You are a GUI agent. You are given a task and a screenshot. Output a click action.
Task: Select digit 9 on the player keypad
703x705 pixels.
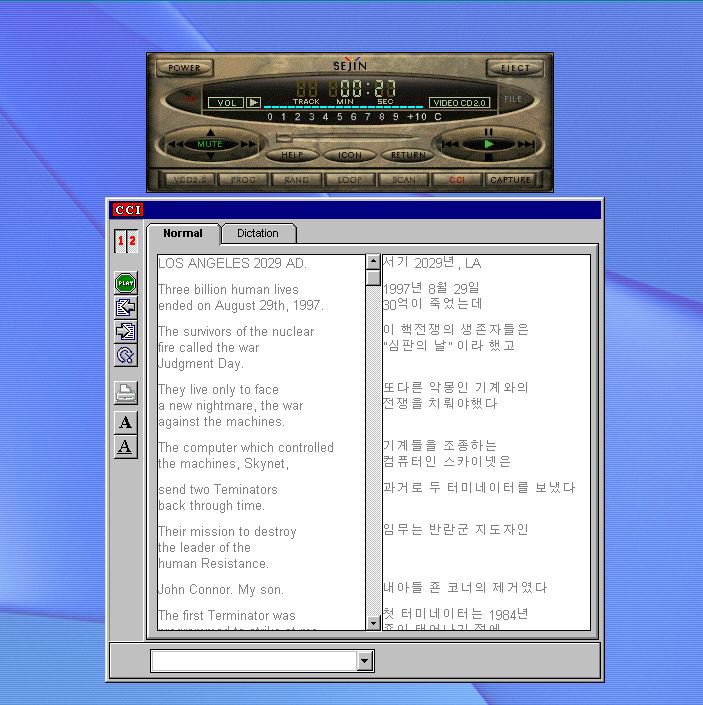396,116
